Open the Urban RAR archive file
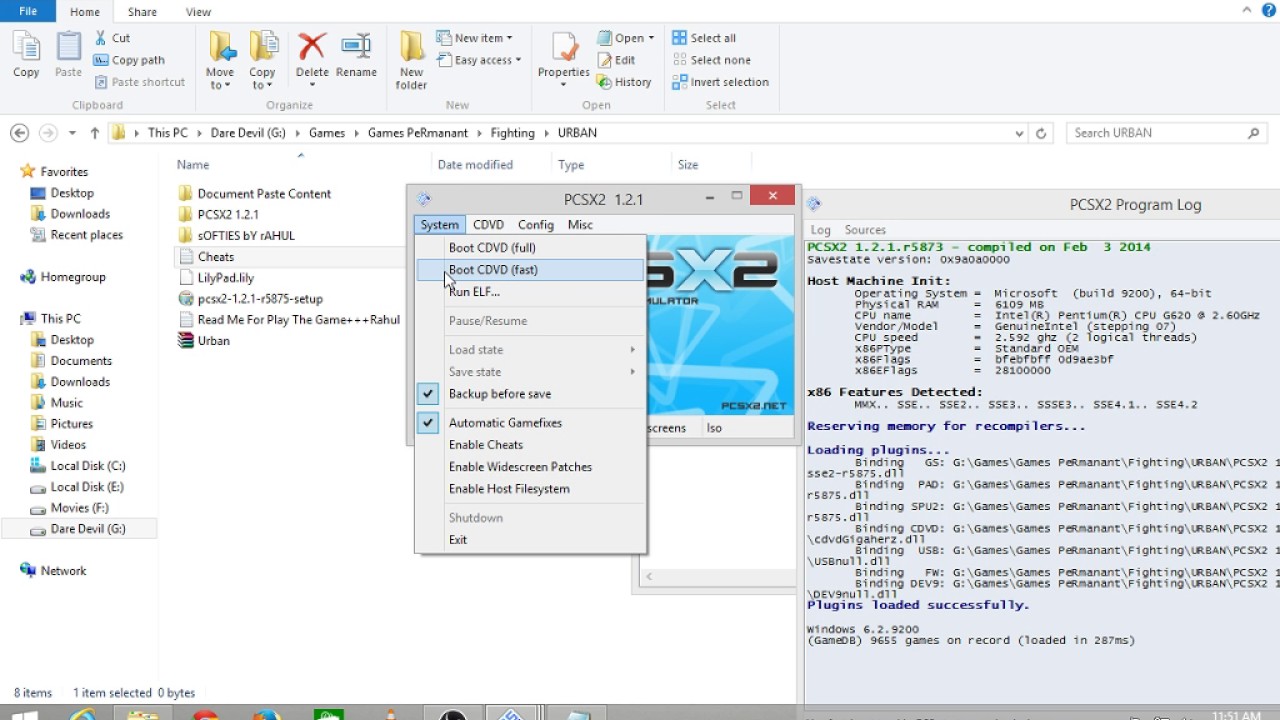The width and height of the screenshot is (1280, 720). [203, 341]
